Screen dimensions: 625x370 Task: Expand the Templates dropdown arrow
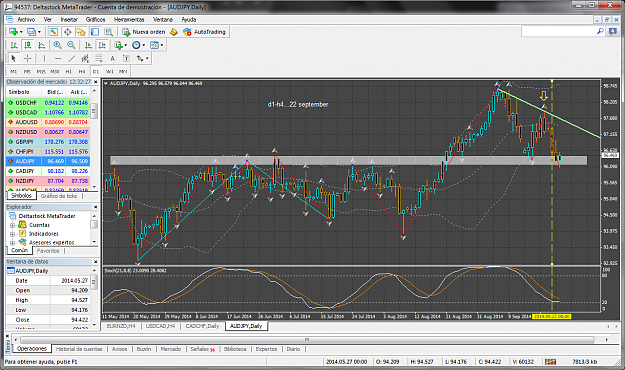[x=161, y=45]
